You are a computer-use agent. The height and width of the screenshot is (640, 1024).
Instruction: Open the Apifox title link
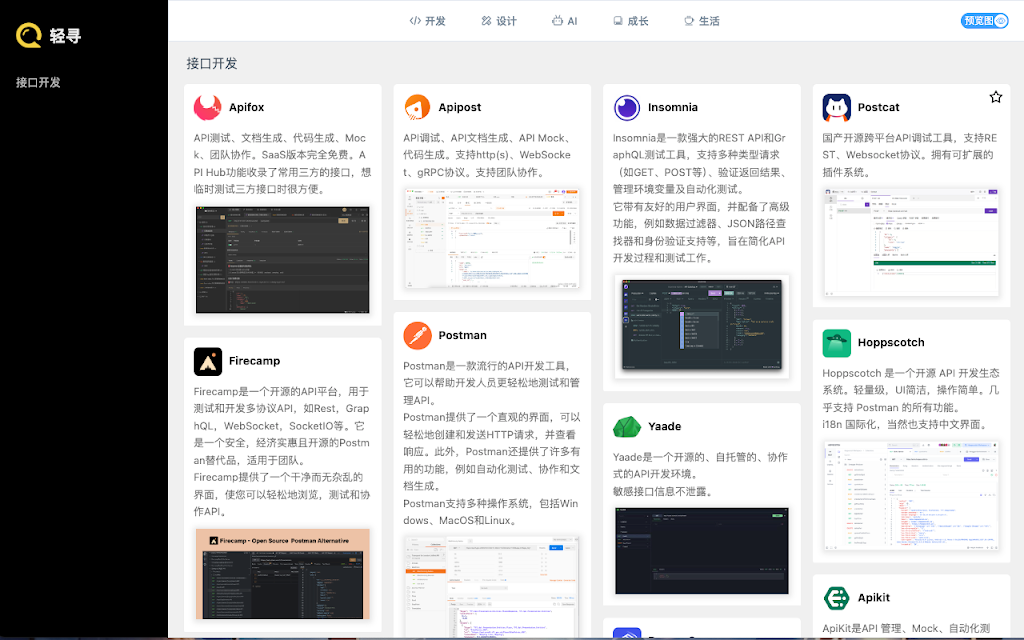click(x=246, y=107)
